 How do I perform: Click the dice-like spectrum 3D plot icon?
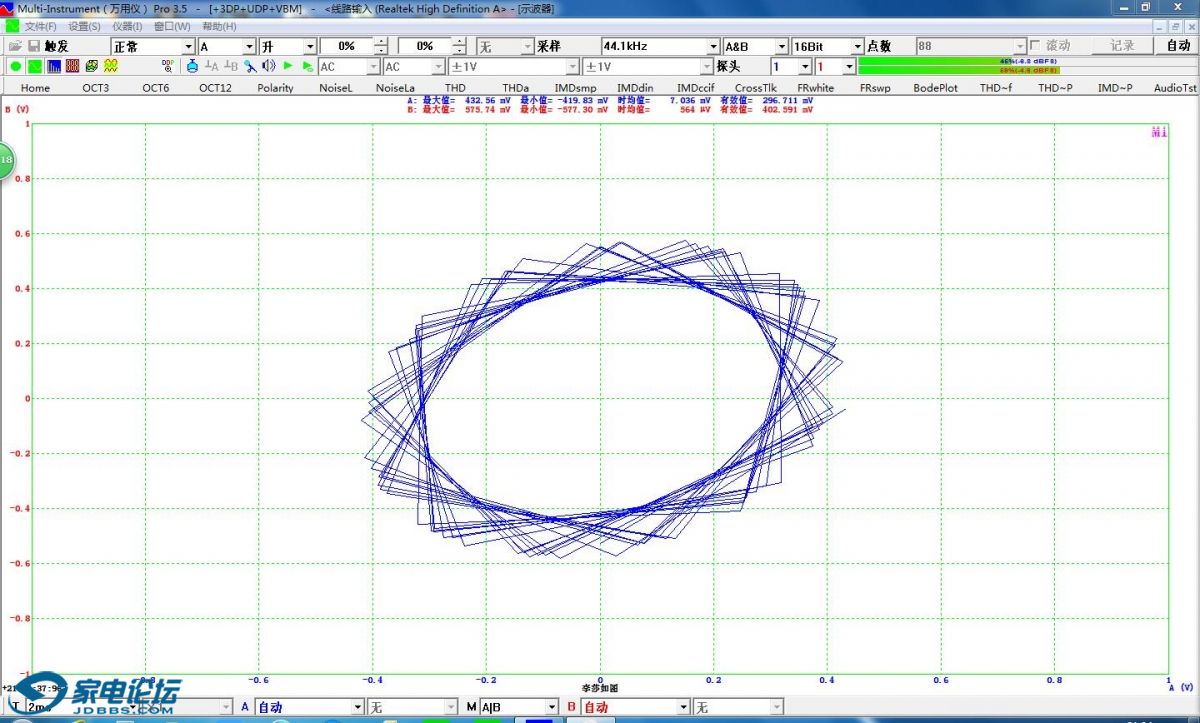point(91,66)
